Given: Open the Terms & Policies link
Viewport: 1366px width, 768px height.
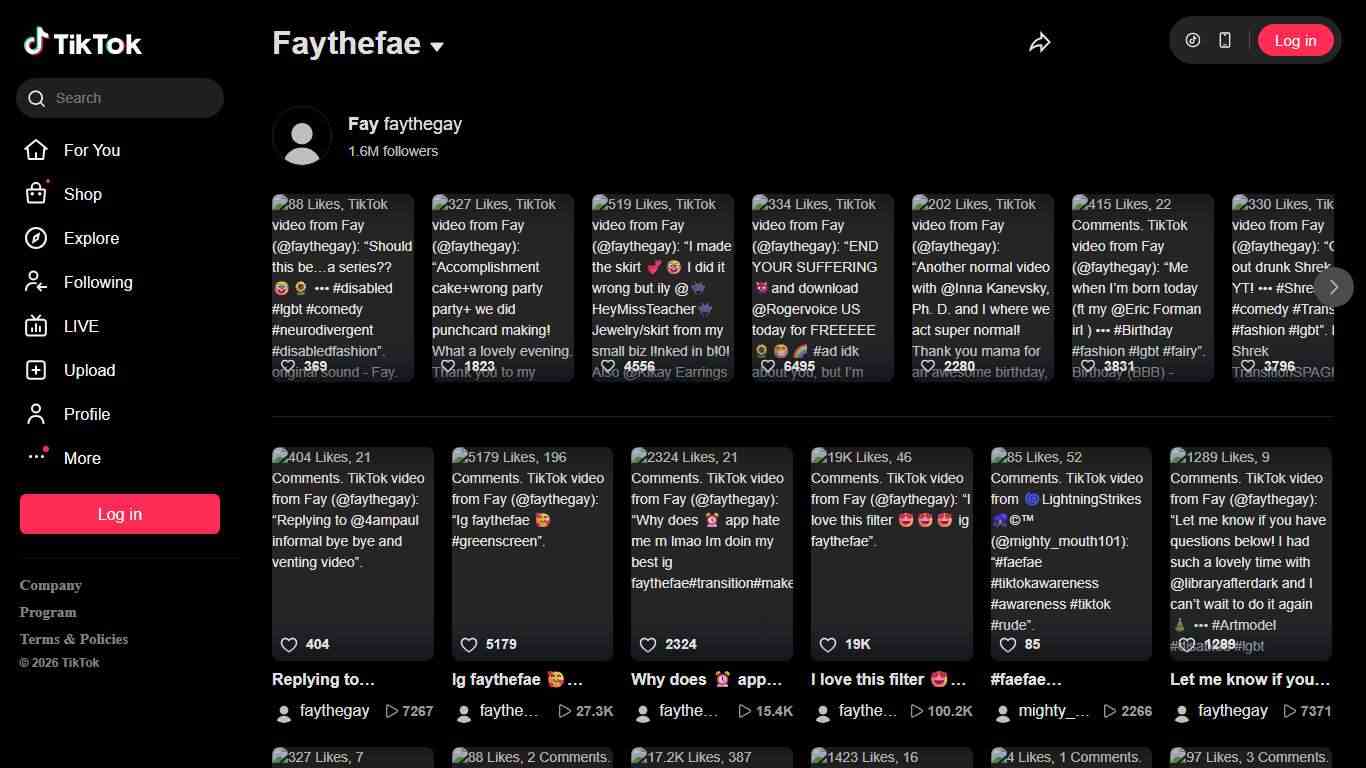Looking at the screenshot, I should pyautogui.click(x=74, y=639).
